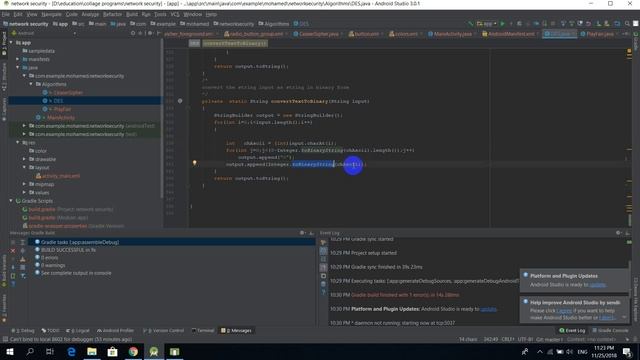Click the intention light bulb in editor gutter
Viewport: 640px width, 360px height.
tap(195, 163)
